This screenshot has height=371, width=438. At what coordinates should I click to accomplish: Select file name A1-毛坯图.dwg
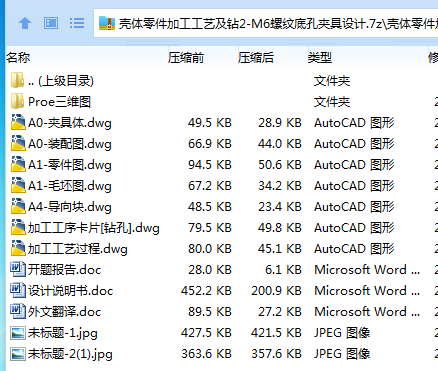click(70, 186)
